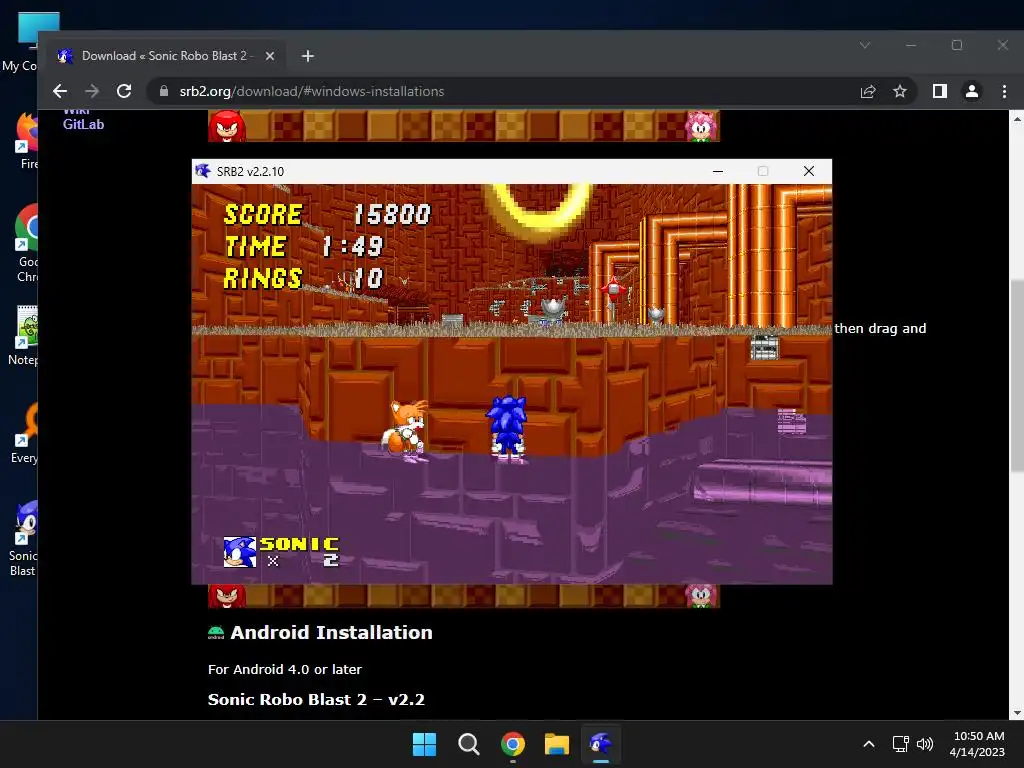
Task: Click the Amy icon below game window
Action: 701,596
